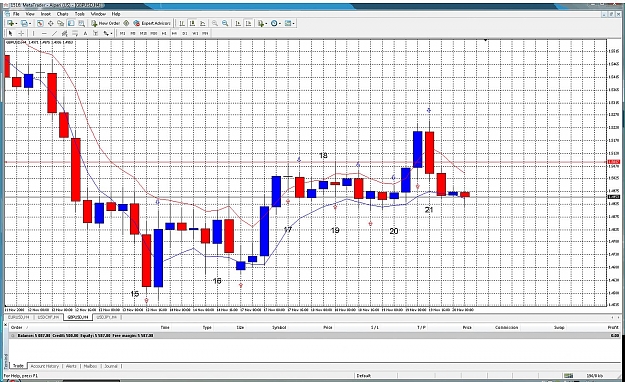Open the Strategy Tester panel
Viewport: 625px width, 382px height.
pyautogui.click(x=82, y=23)
